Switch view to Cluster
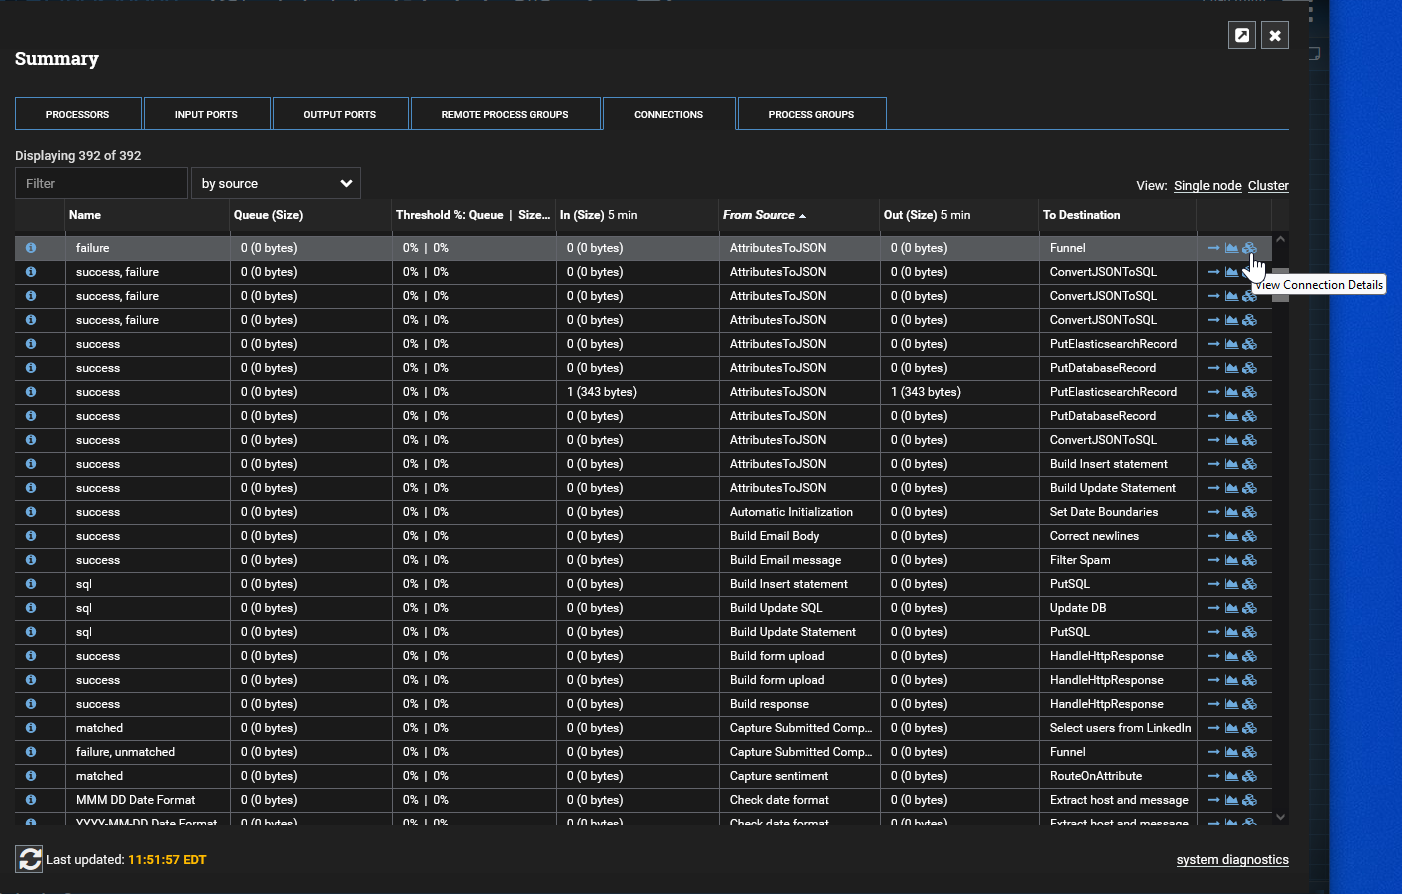 tap(1268, 186)
